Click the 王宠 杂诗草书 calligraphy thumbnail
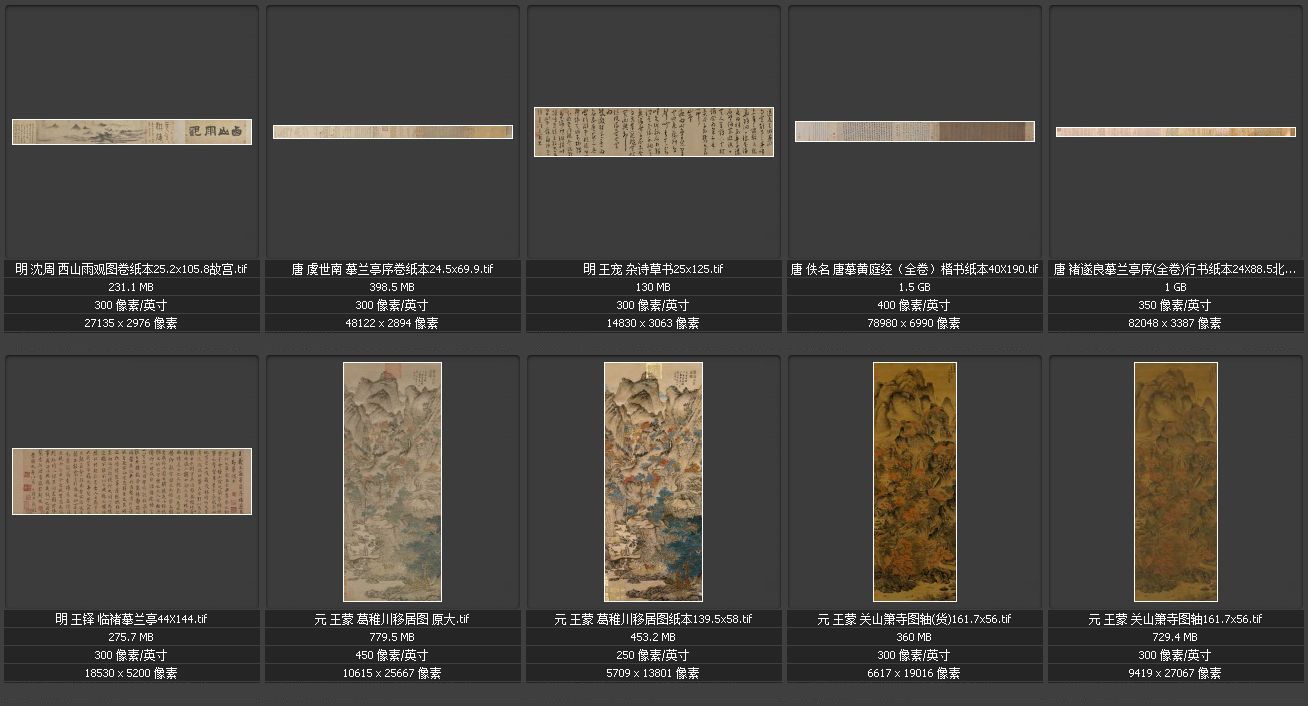Image resolution: width=1308 pixels, height=706 pixels. point(654,132)
